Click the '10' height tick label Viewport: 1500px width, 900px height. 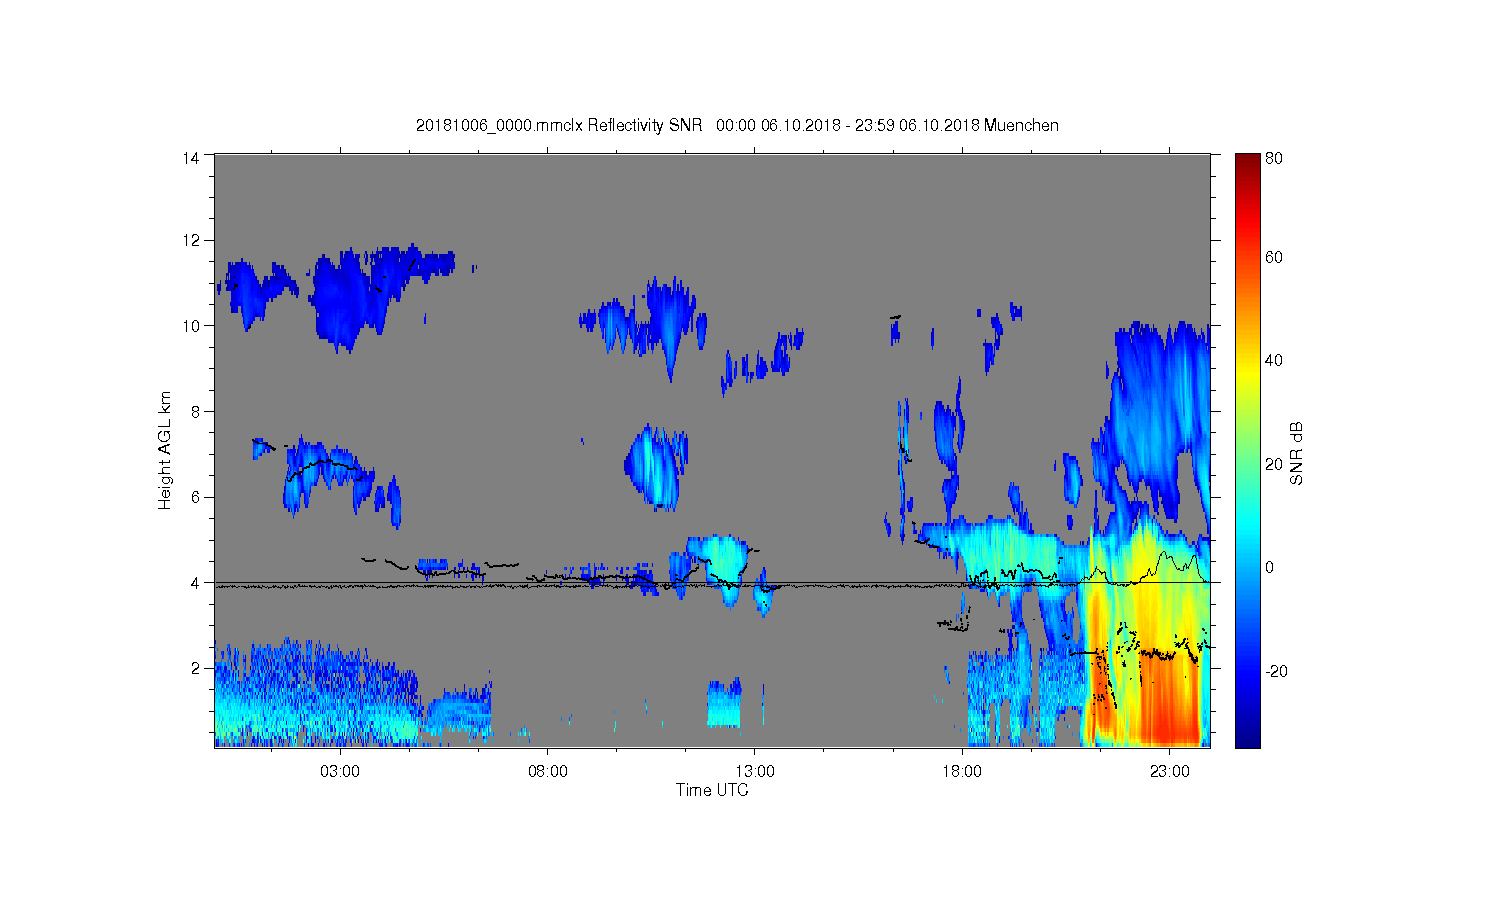pos(192,326)
